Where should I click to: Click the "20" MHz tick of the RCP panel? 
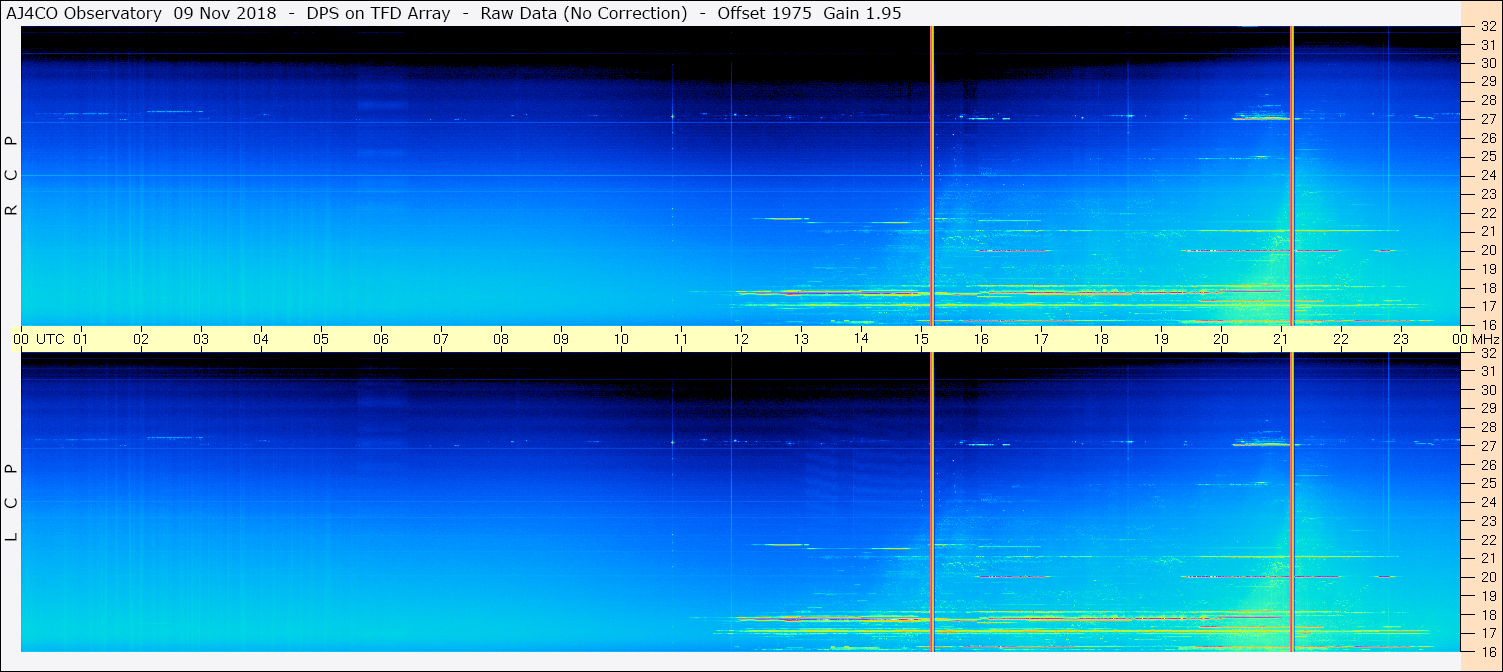point(1489,250)
